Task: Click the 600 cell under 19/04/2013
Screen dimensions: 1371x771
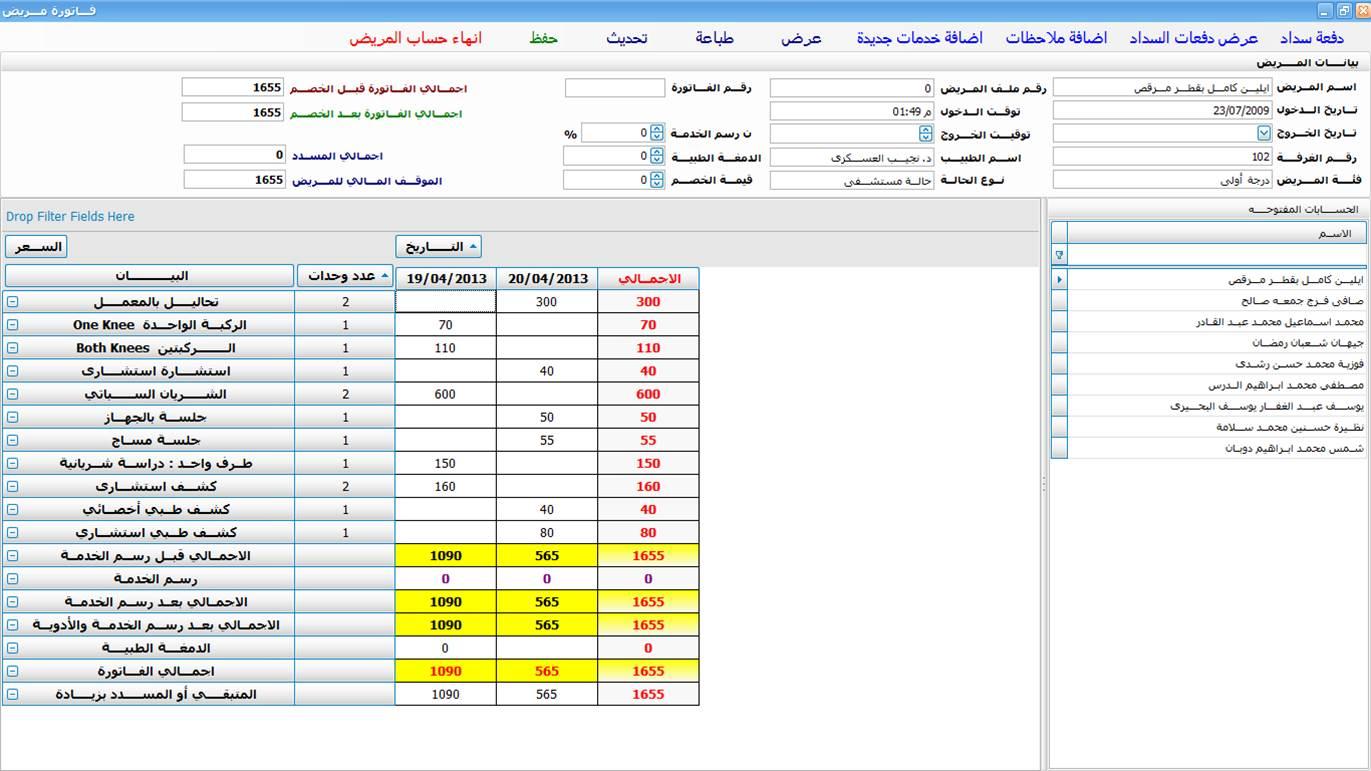Action: tap(445, 394)
